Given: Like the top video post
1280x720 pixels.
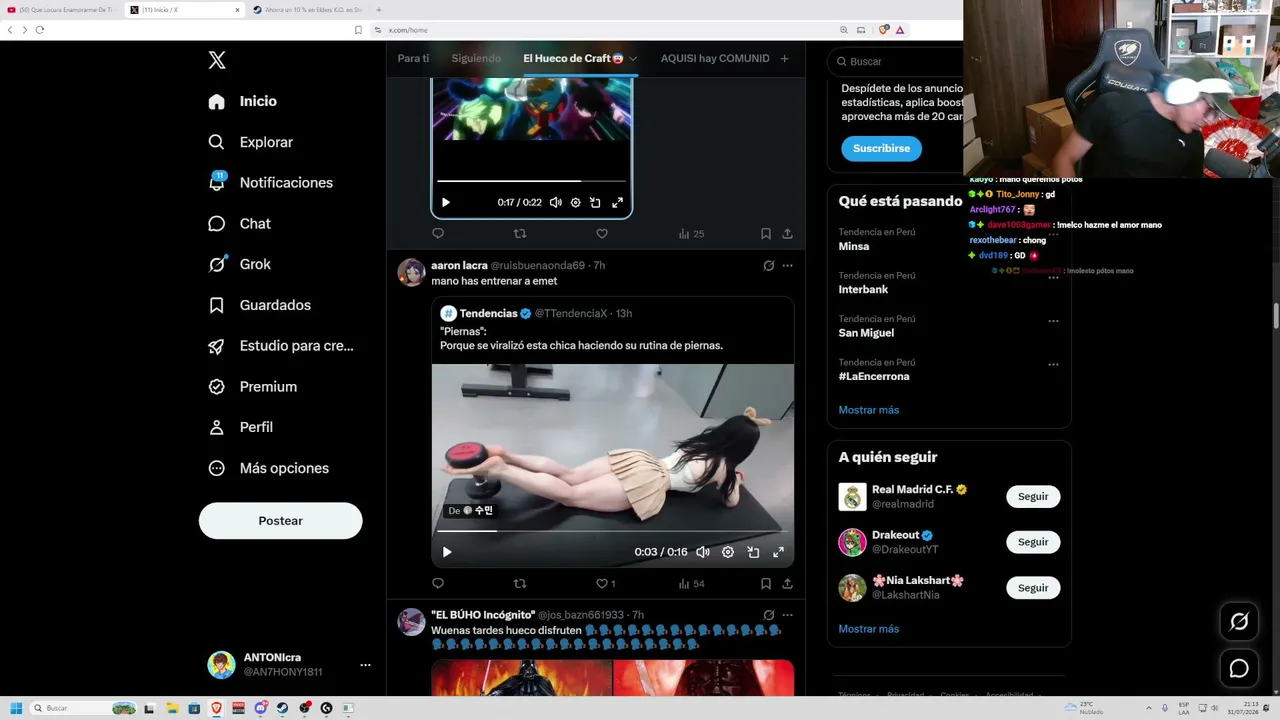Looking at the screenshot, I should (x=602, y=234).
